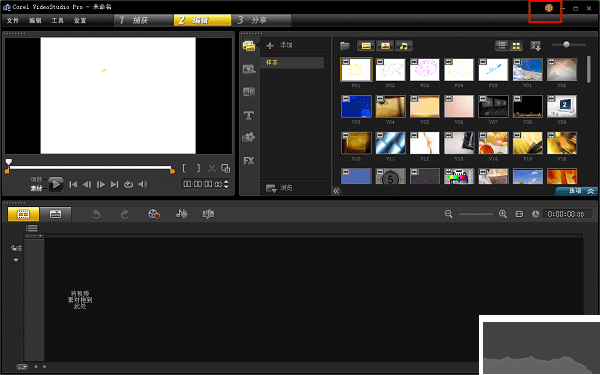Switch to step 3 分享 (Share) tab

coord(261,20)
